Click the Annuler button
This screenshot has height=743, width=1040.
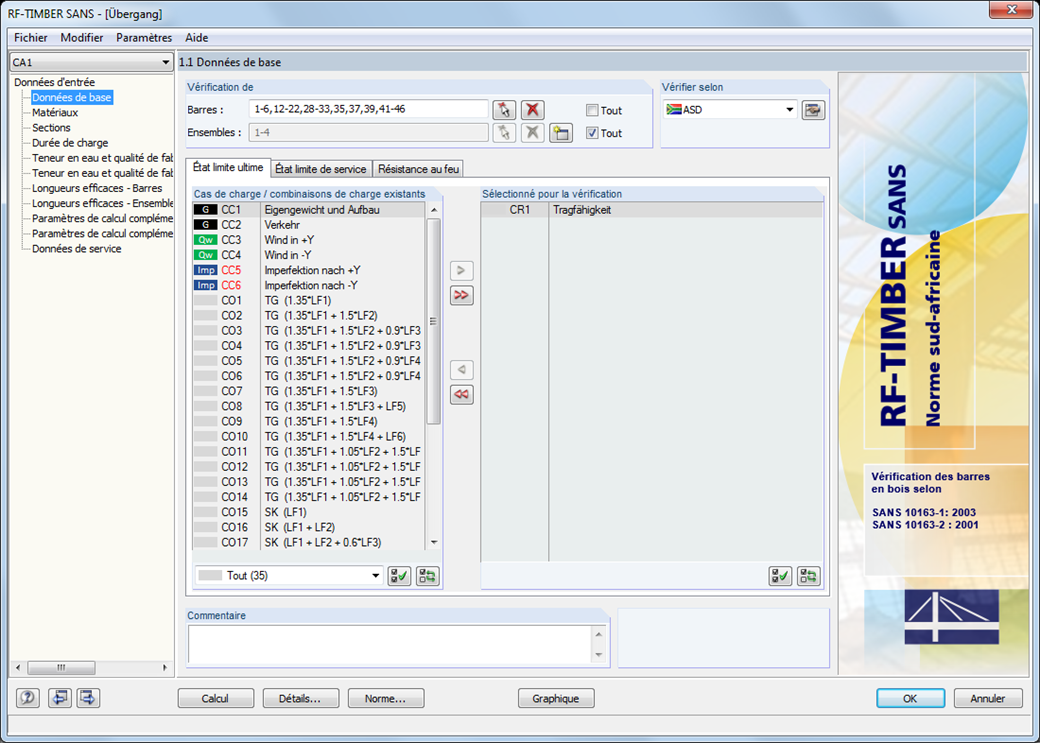[x=988, y=699]
